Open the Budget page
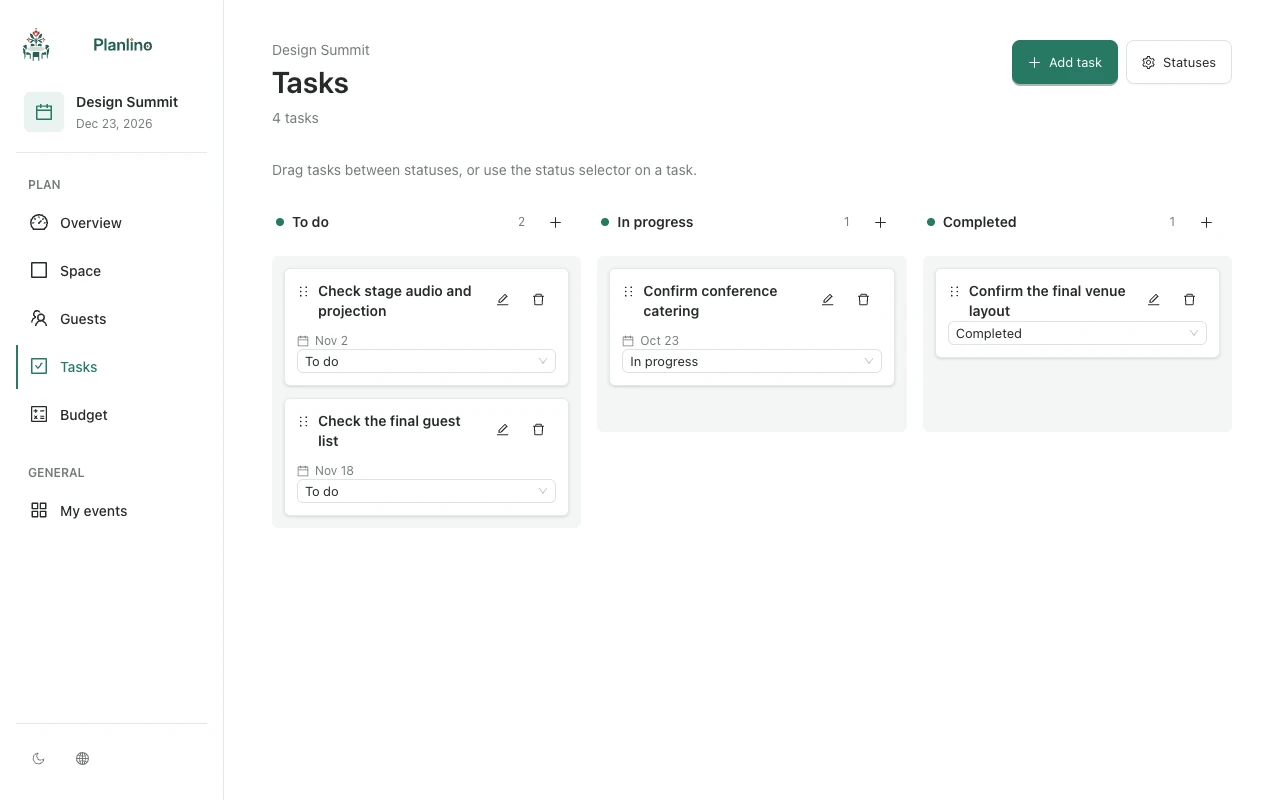The width and height of the screenshot is (1280, 800). 112,415
